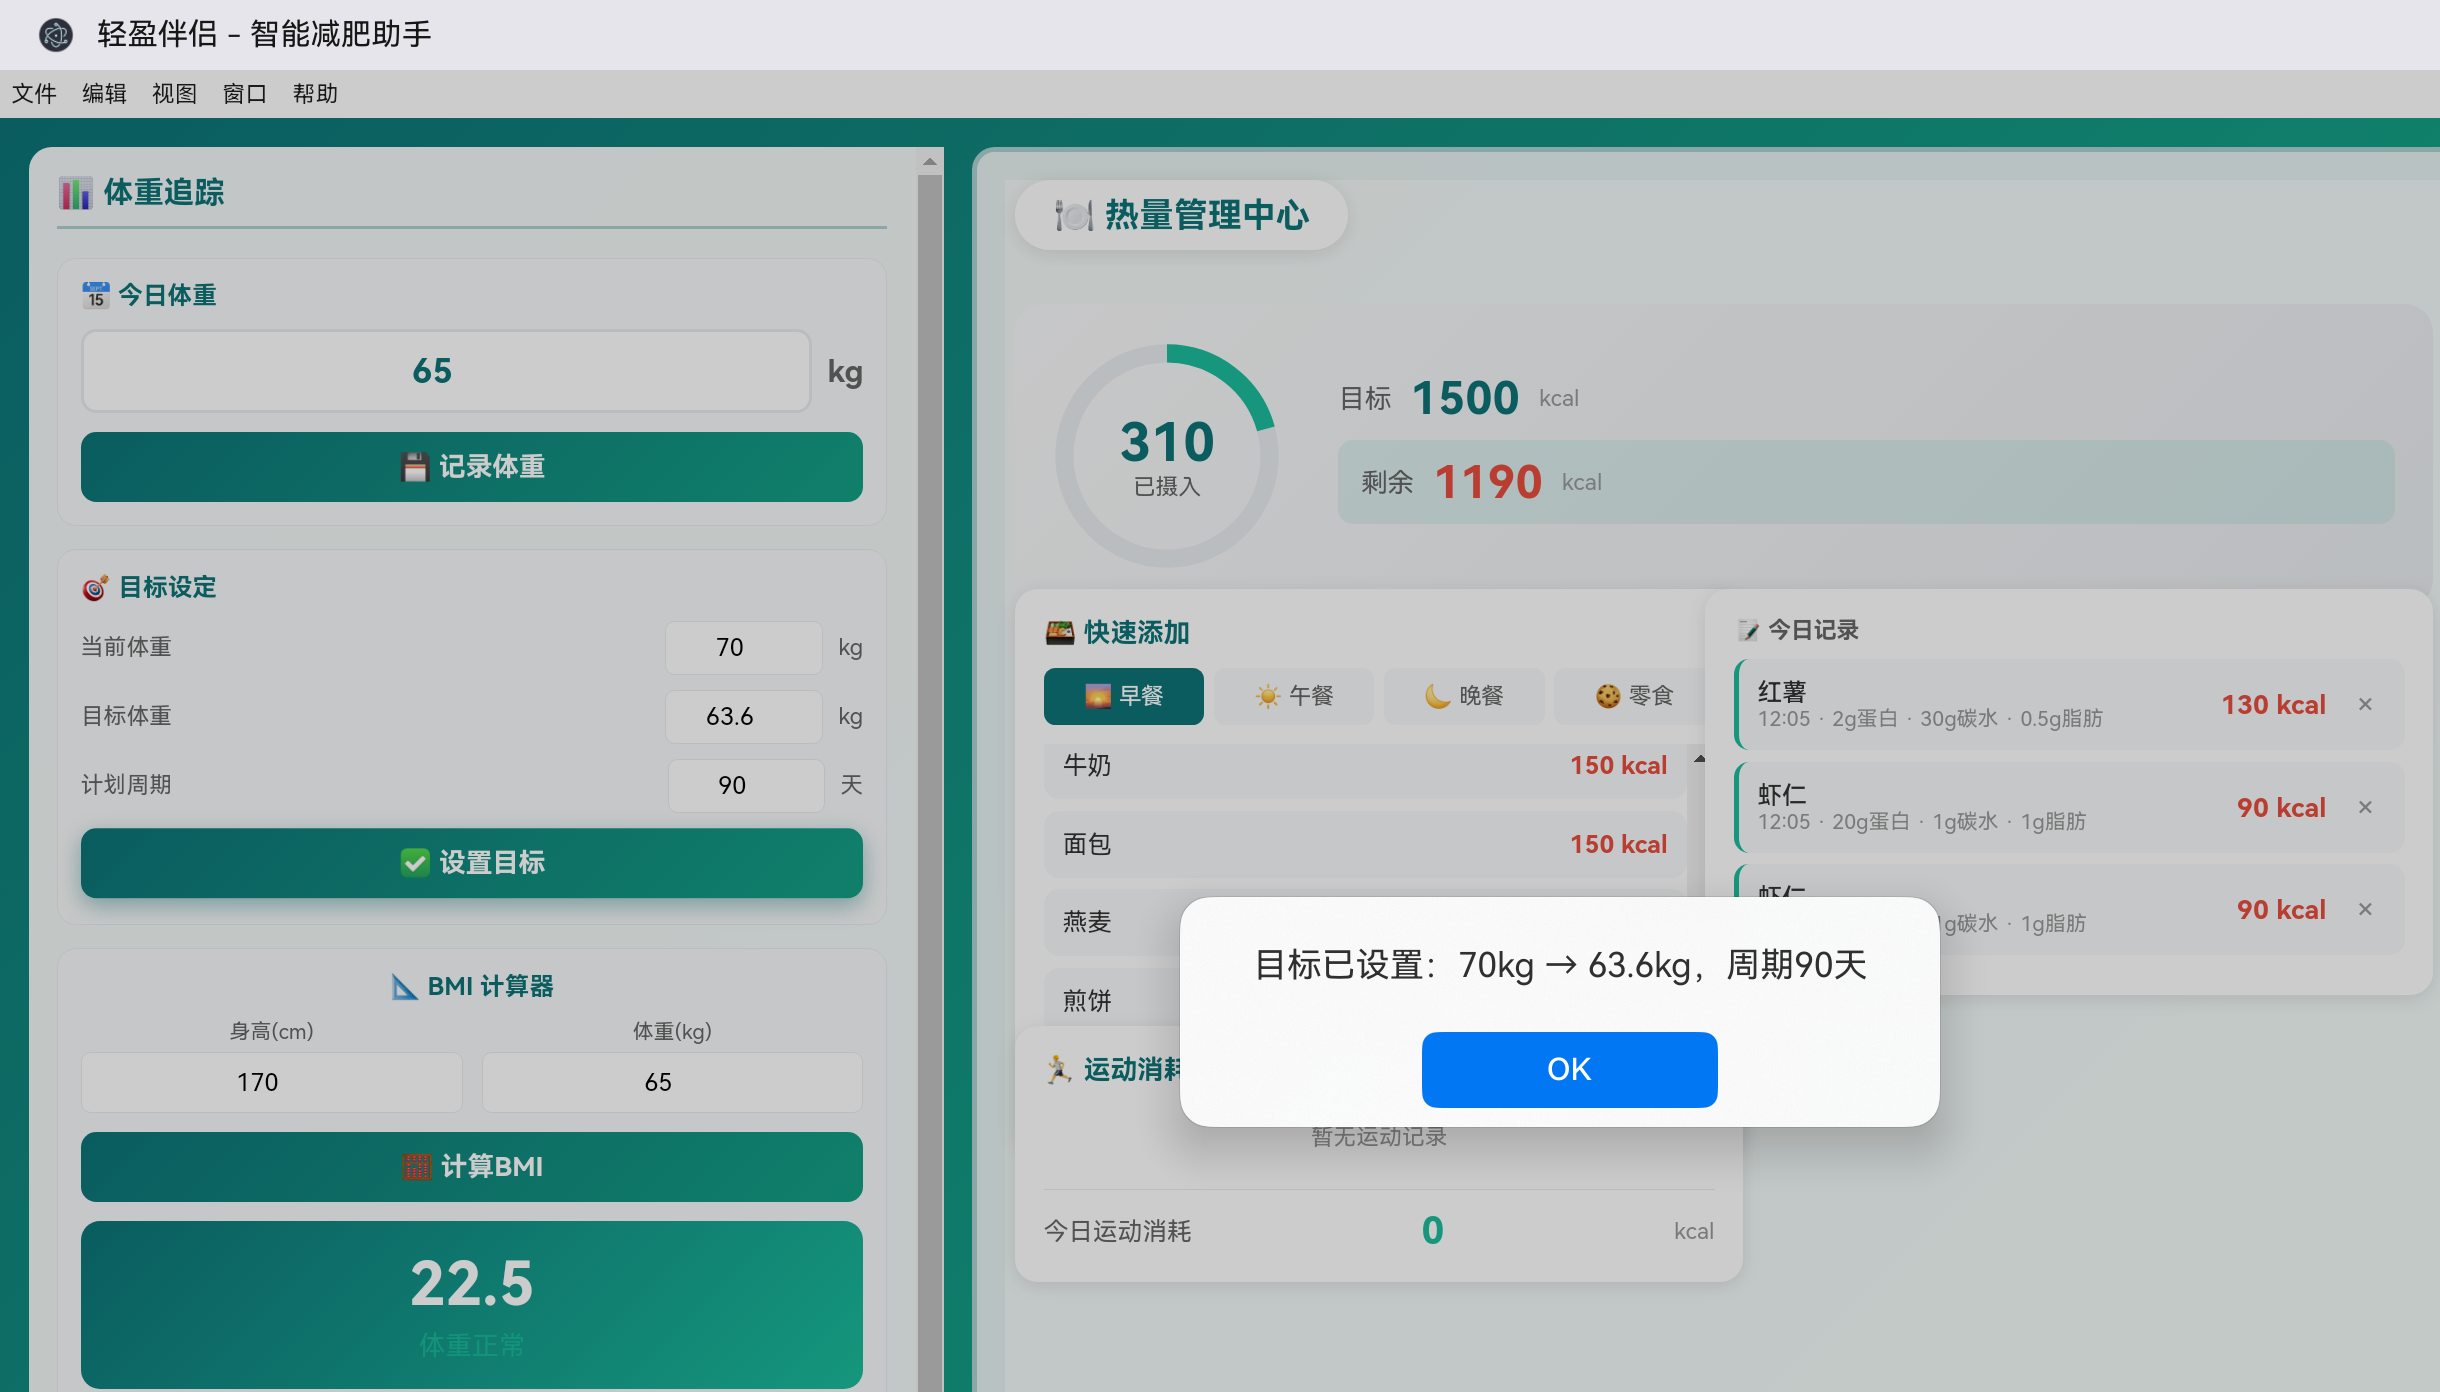Click the 暂无运动记录 placeholder text

coord(1379,1137)
